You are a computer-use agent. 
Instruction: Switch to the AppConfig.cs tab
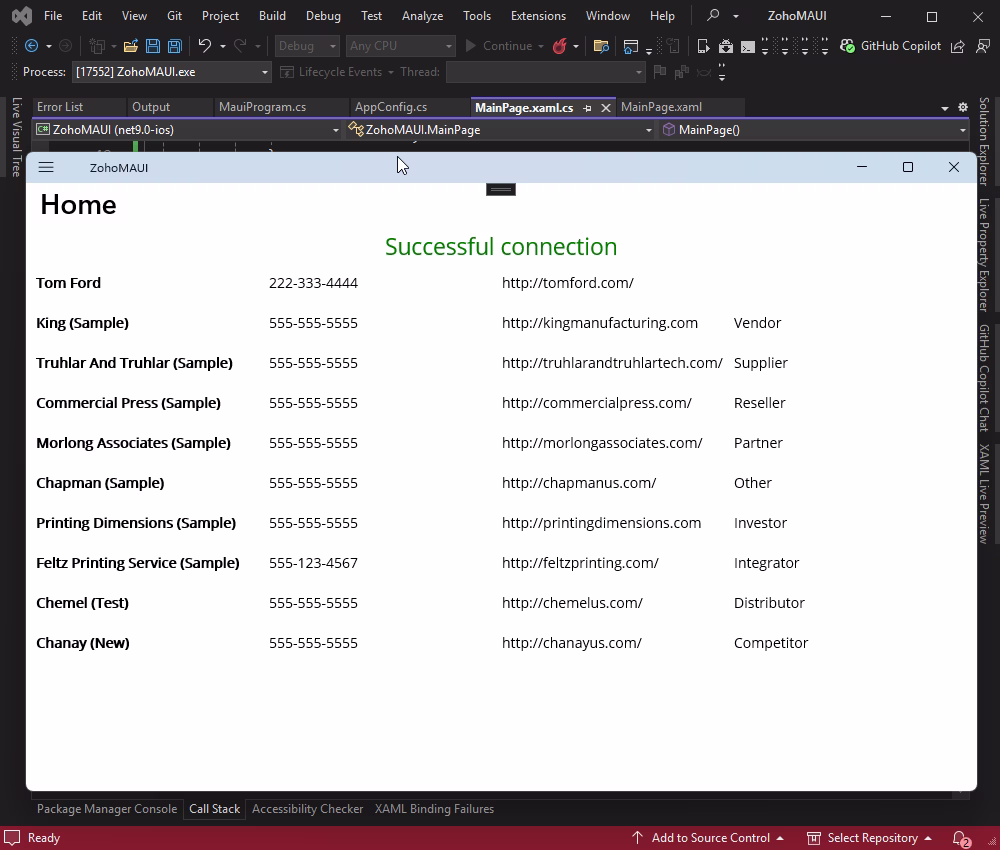click(x=391, y=107)
